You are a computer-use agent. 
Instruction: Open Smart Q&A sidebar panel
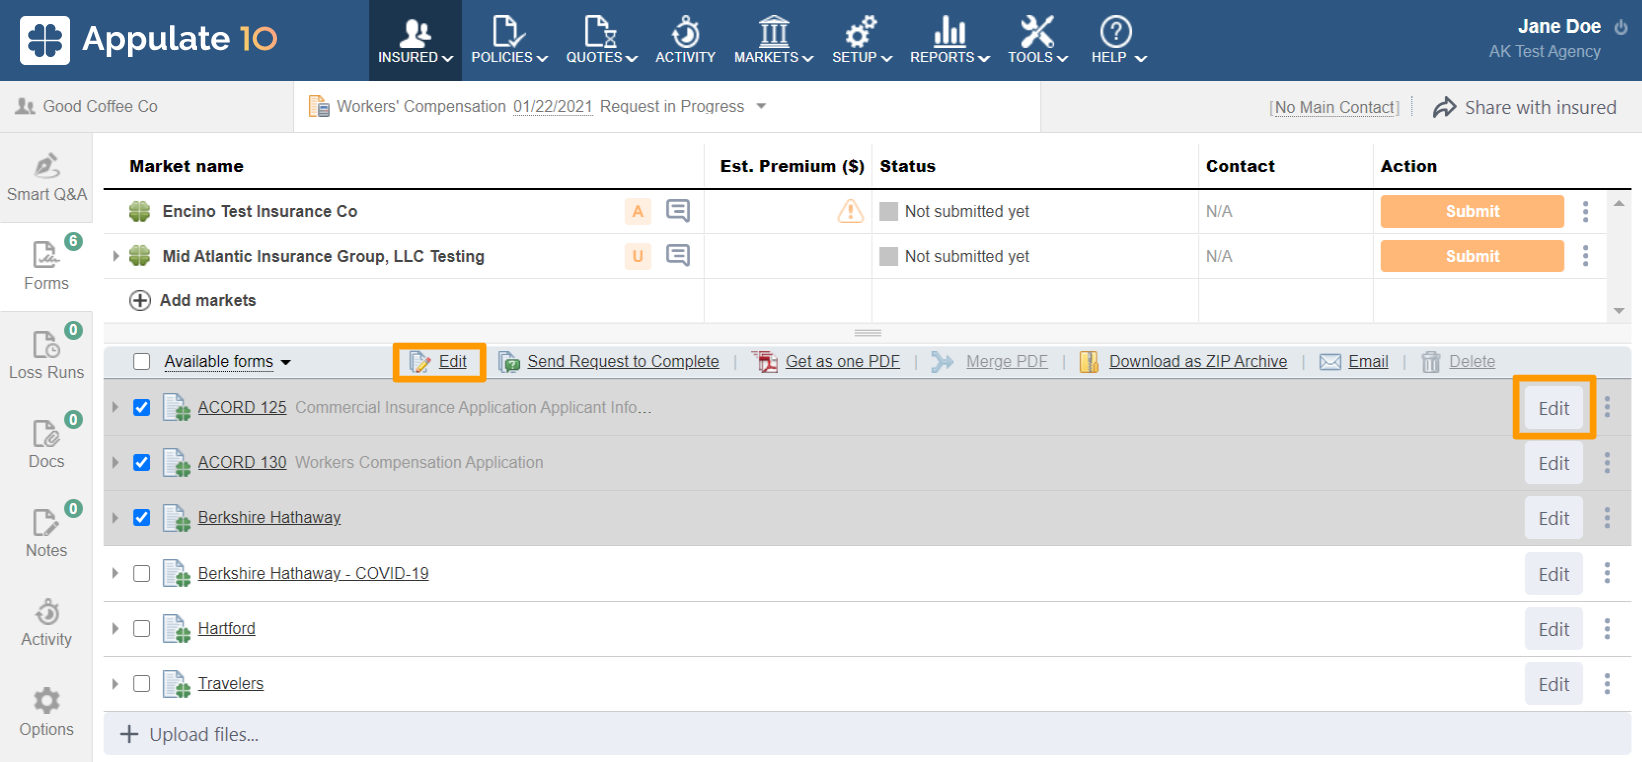[46, 177]
